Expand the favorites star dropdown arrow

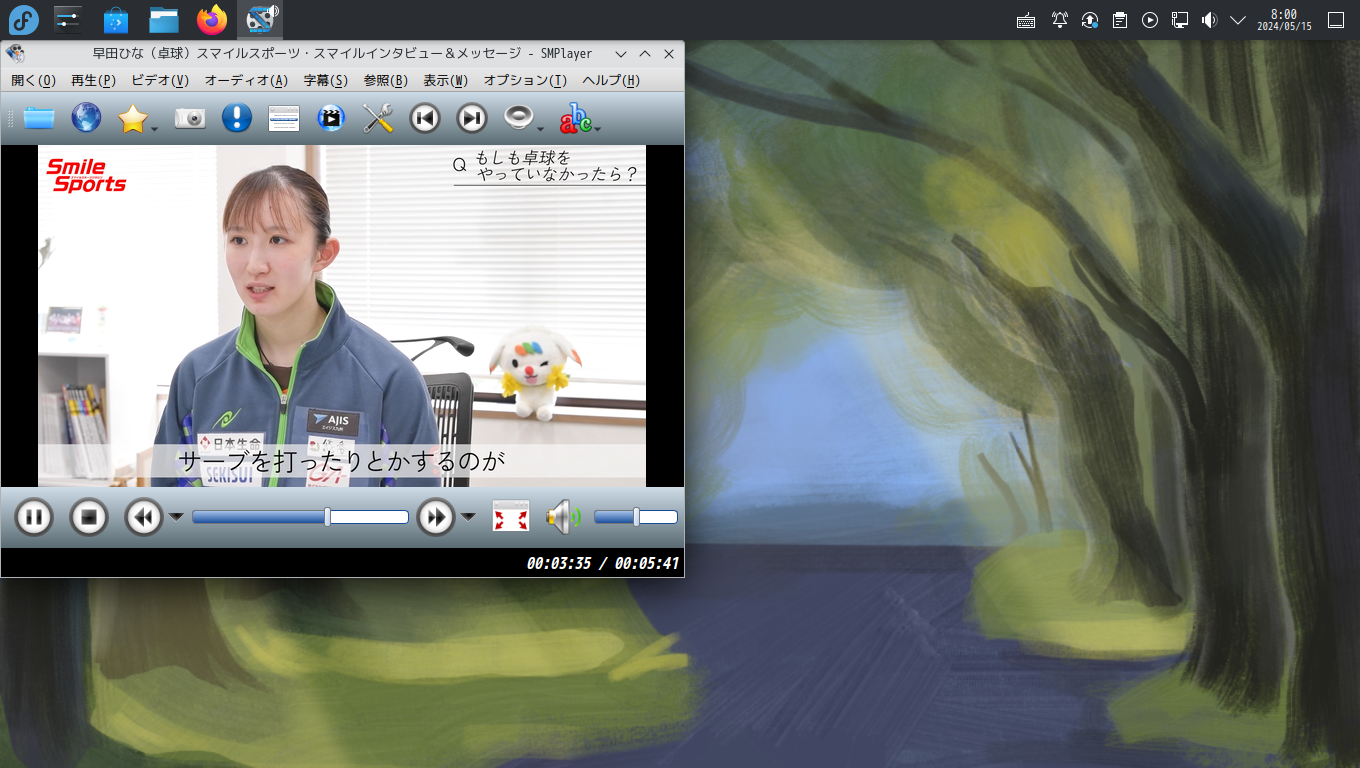155,128
